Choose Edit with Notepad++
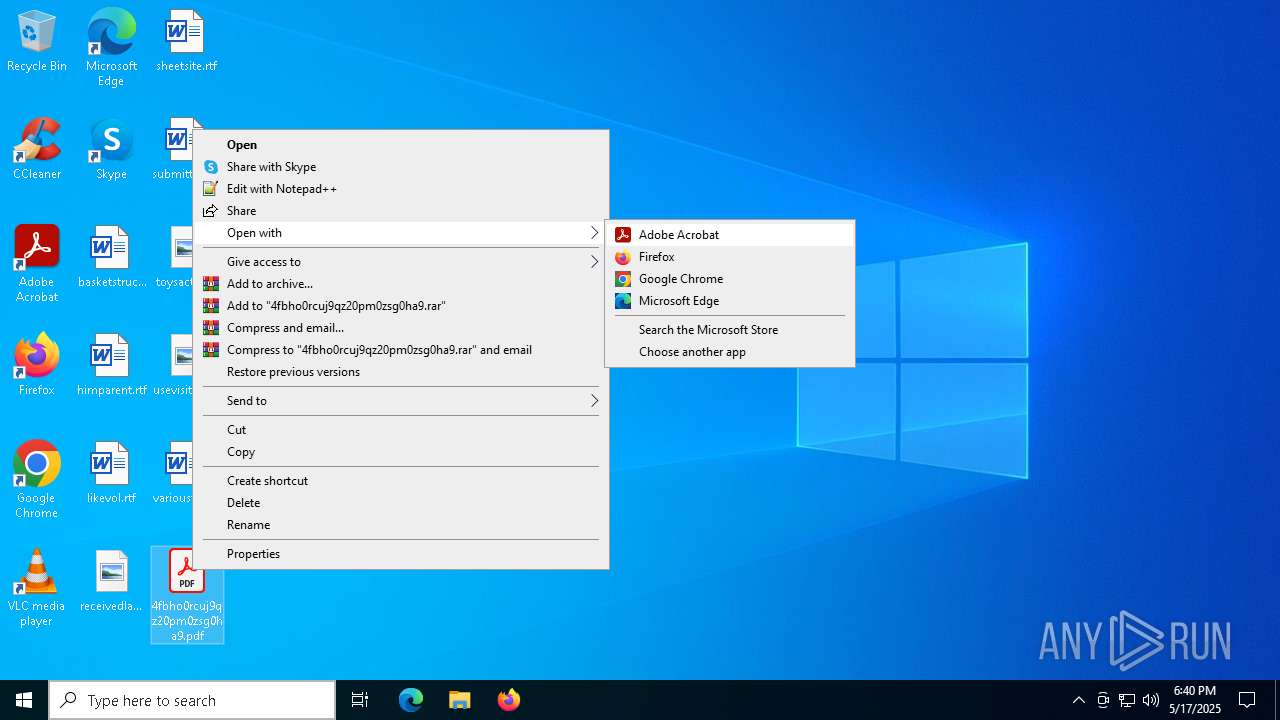Image resolution: width=1280 pixels, height=720 pixels. click(401, 189)
